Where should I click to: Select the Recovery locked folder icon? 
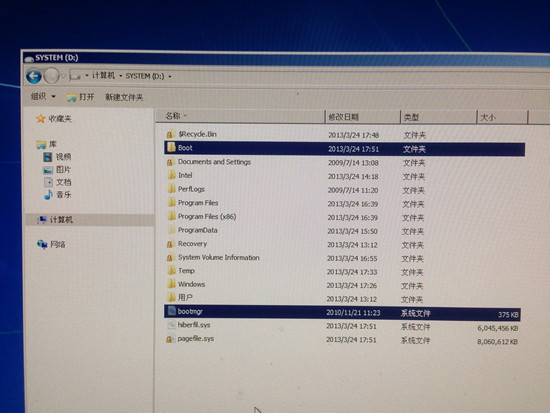click(x=170, y=244)
